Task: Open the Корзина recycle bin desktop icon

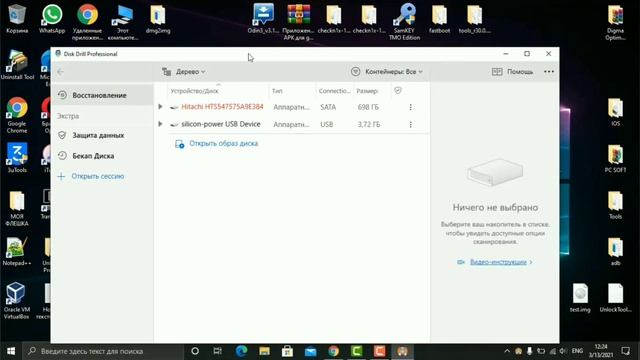Action: pyautogui.click(x=17, y=18)
